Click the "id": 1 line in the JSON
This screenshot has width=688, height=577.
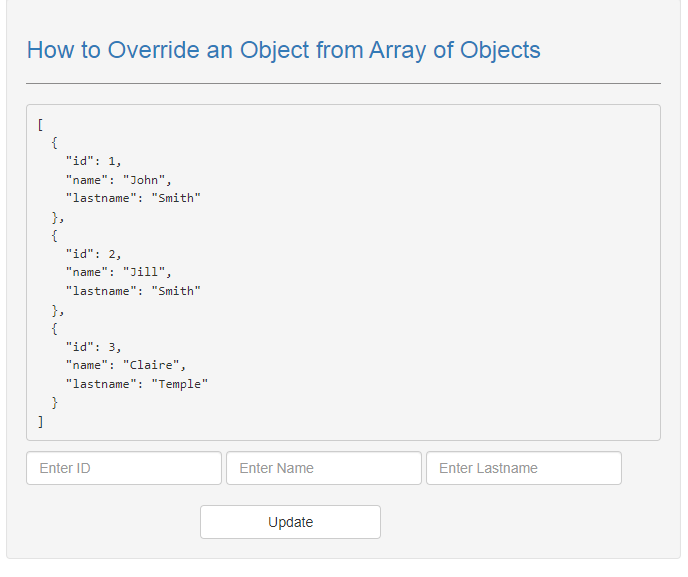click(x=93, y=161)
